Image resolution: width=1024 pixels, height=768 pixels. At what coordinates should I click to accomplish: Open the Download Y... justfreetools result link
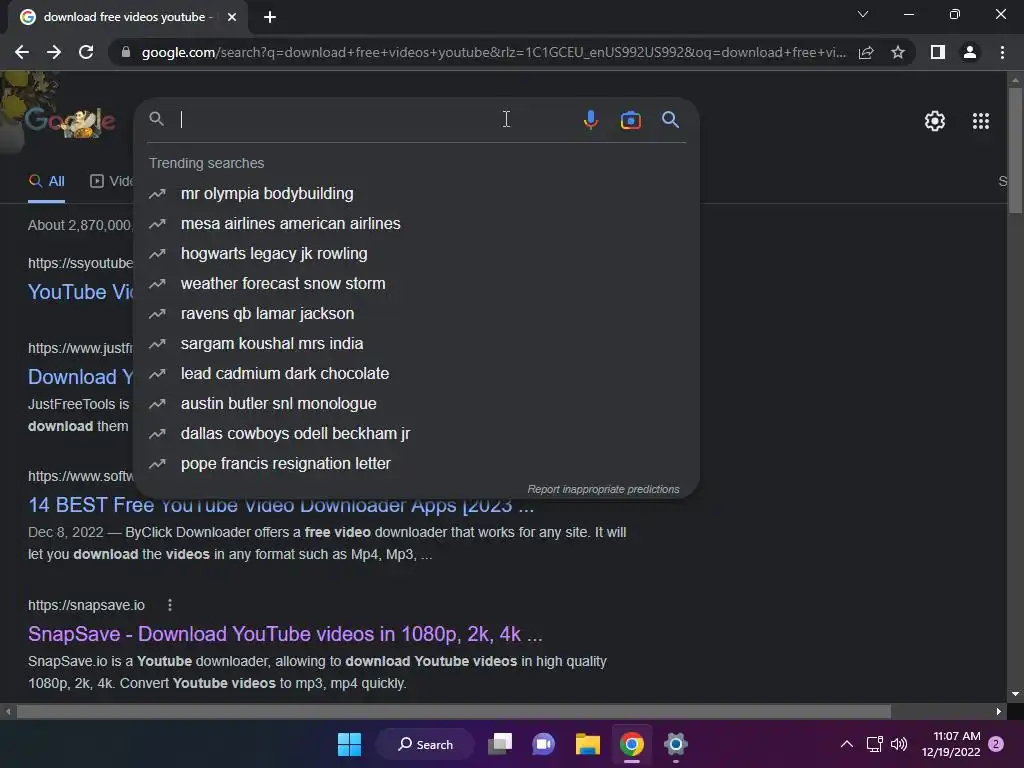80,377
